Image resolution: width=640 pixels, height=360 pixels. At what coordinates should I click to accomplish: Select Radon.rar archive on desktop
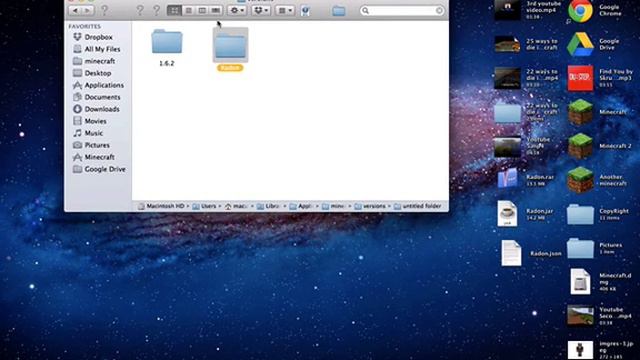point(507,179)
